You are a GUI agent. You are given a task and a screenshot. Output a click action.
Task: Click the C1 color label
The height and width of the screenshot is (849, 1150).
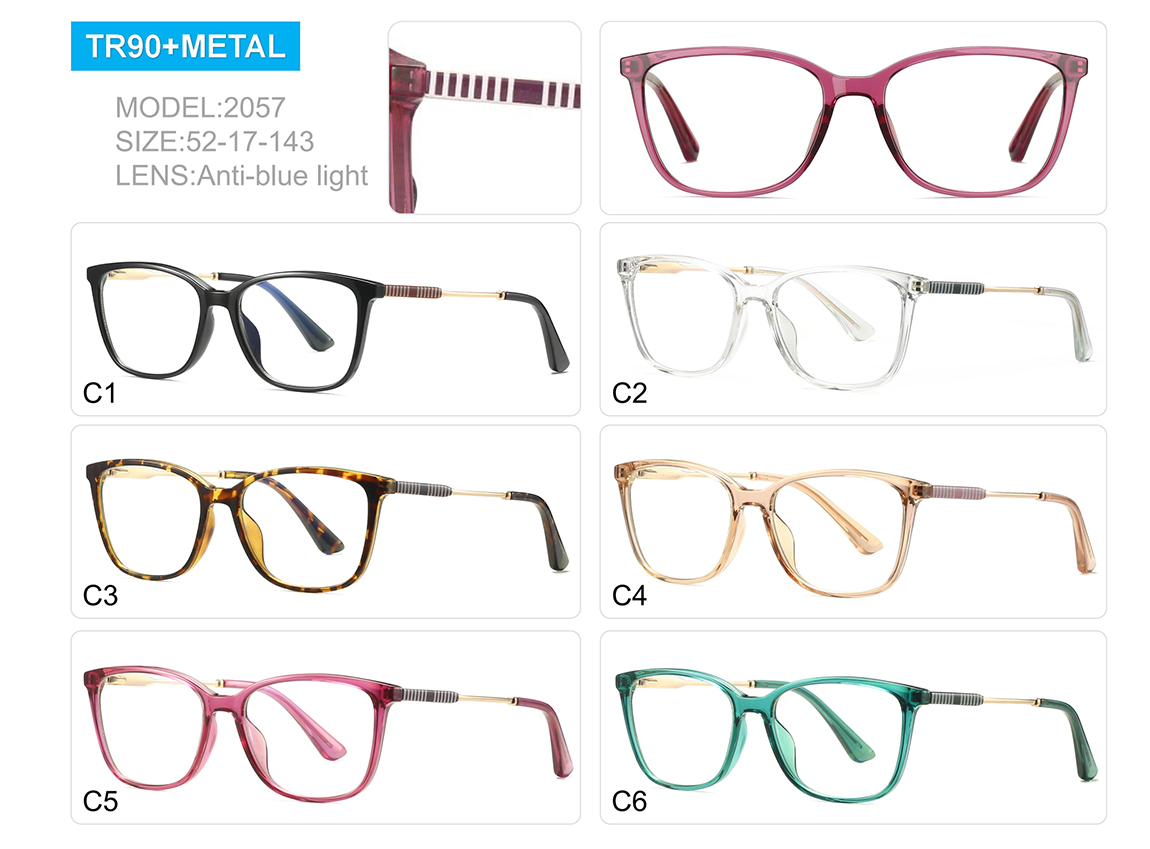pos(99,394)
